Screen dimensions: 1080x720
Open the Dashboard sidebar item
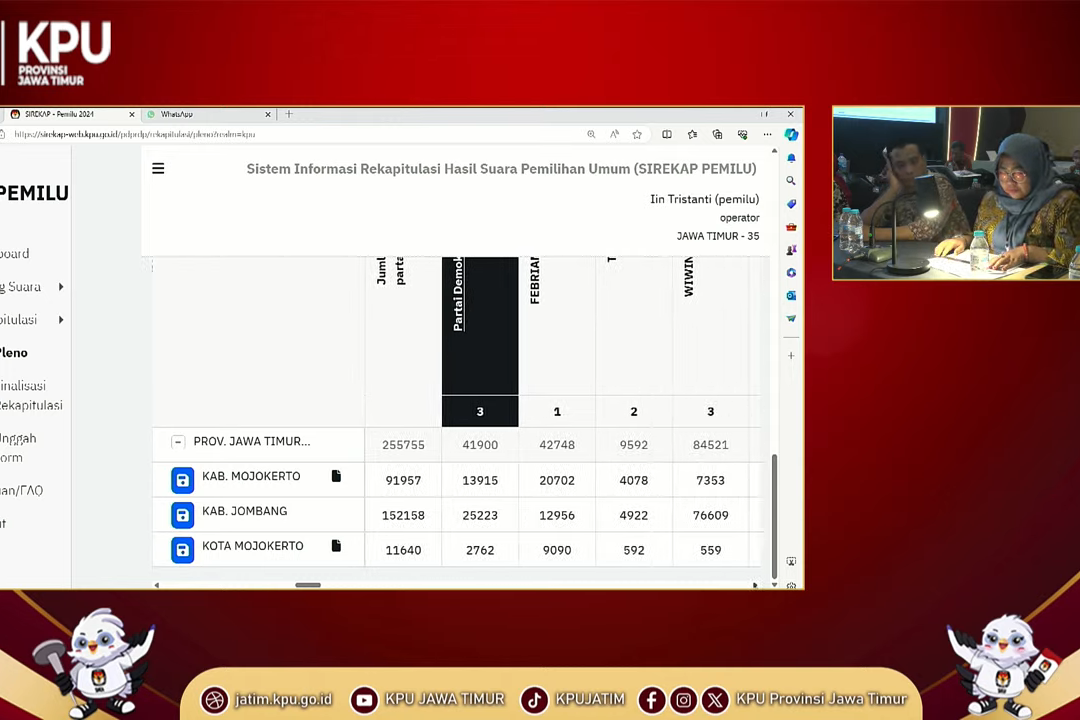(14, 254)
